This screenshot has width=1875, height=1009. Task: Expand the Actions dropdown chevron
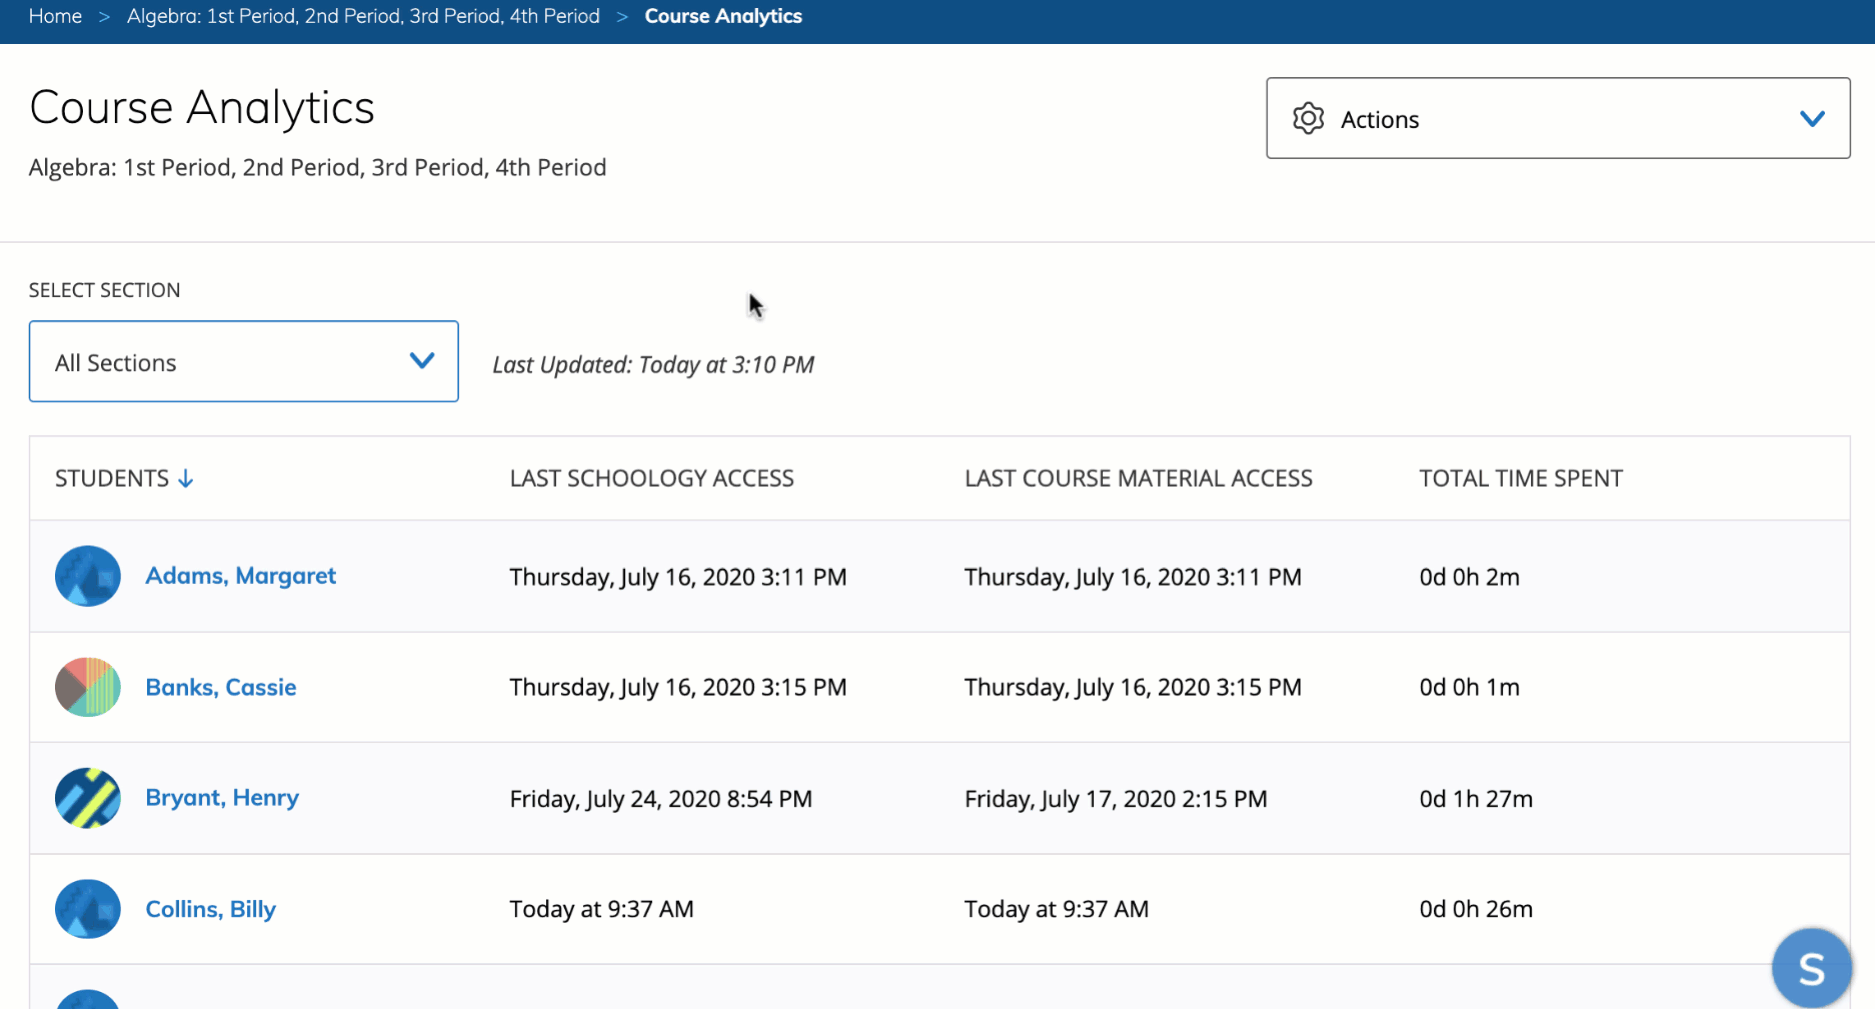pos(1812,119)
